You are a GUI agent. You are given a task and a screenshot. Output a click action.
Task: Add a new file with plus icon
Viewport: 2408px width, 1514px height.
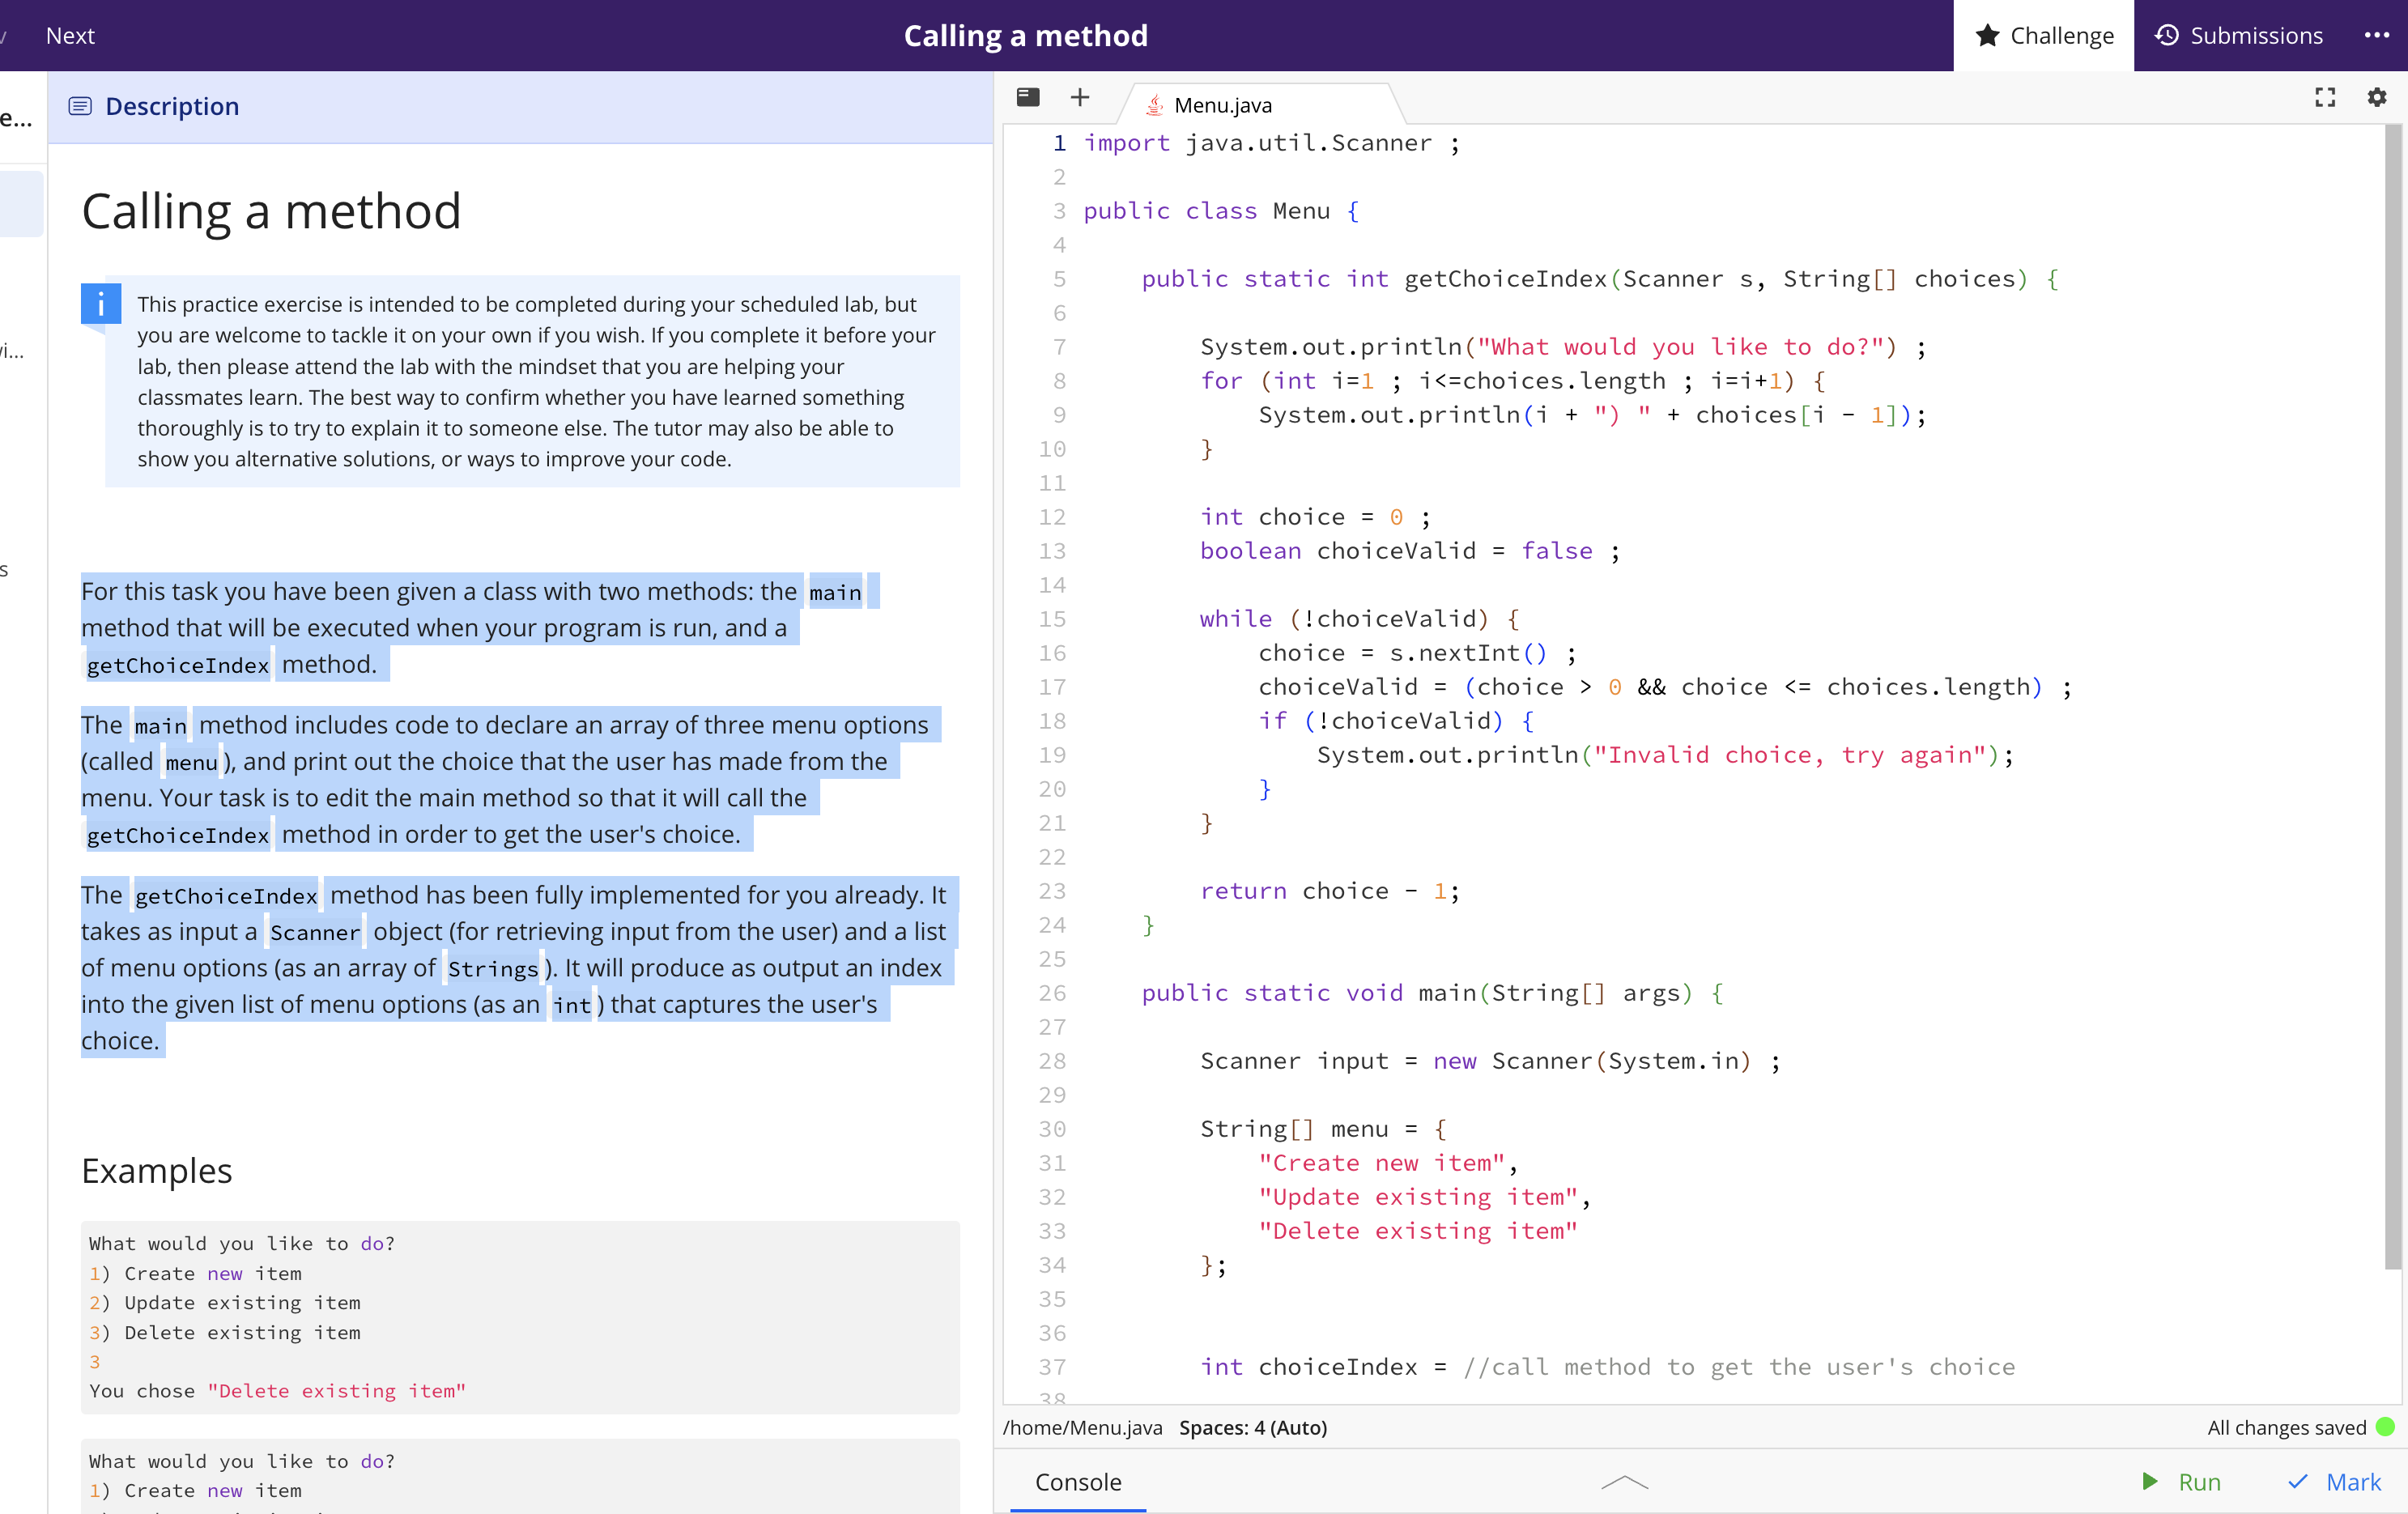coord(1079,97)
